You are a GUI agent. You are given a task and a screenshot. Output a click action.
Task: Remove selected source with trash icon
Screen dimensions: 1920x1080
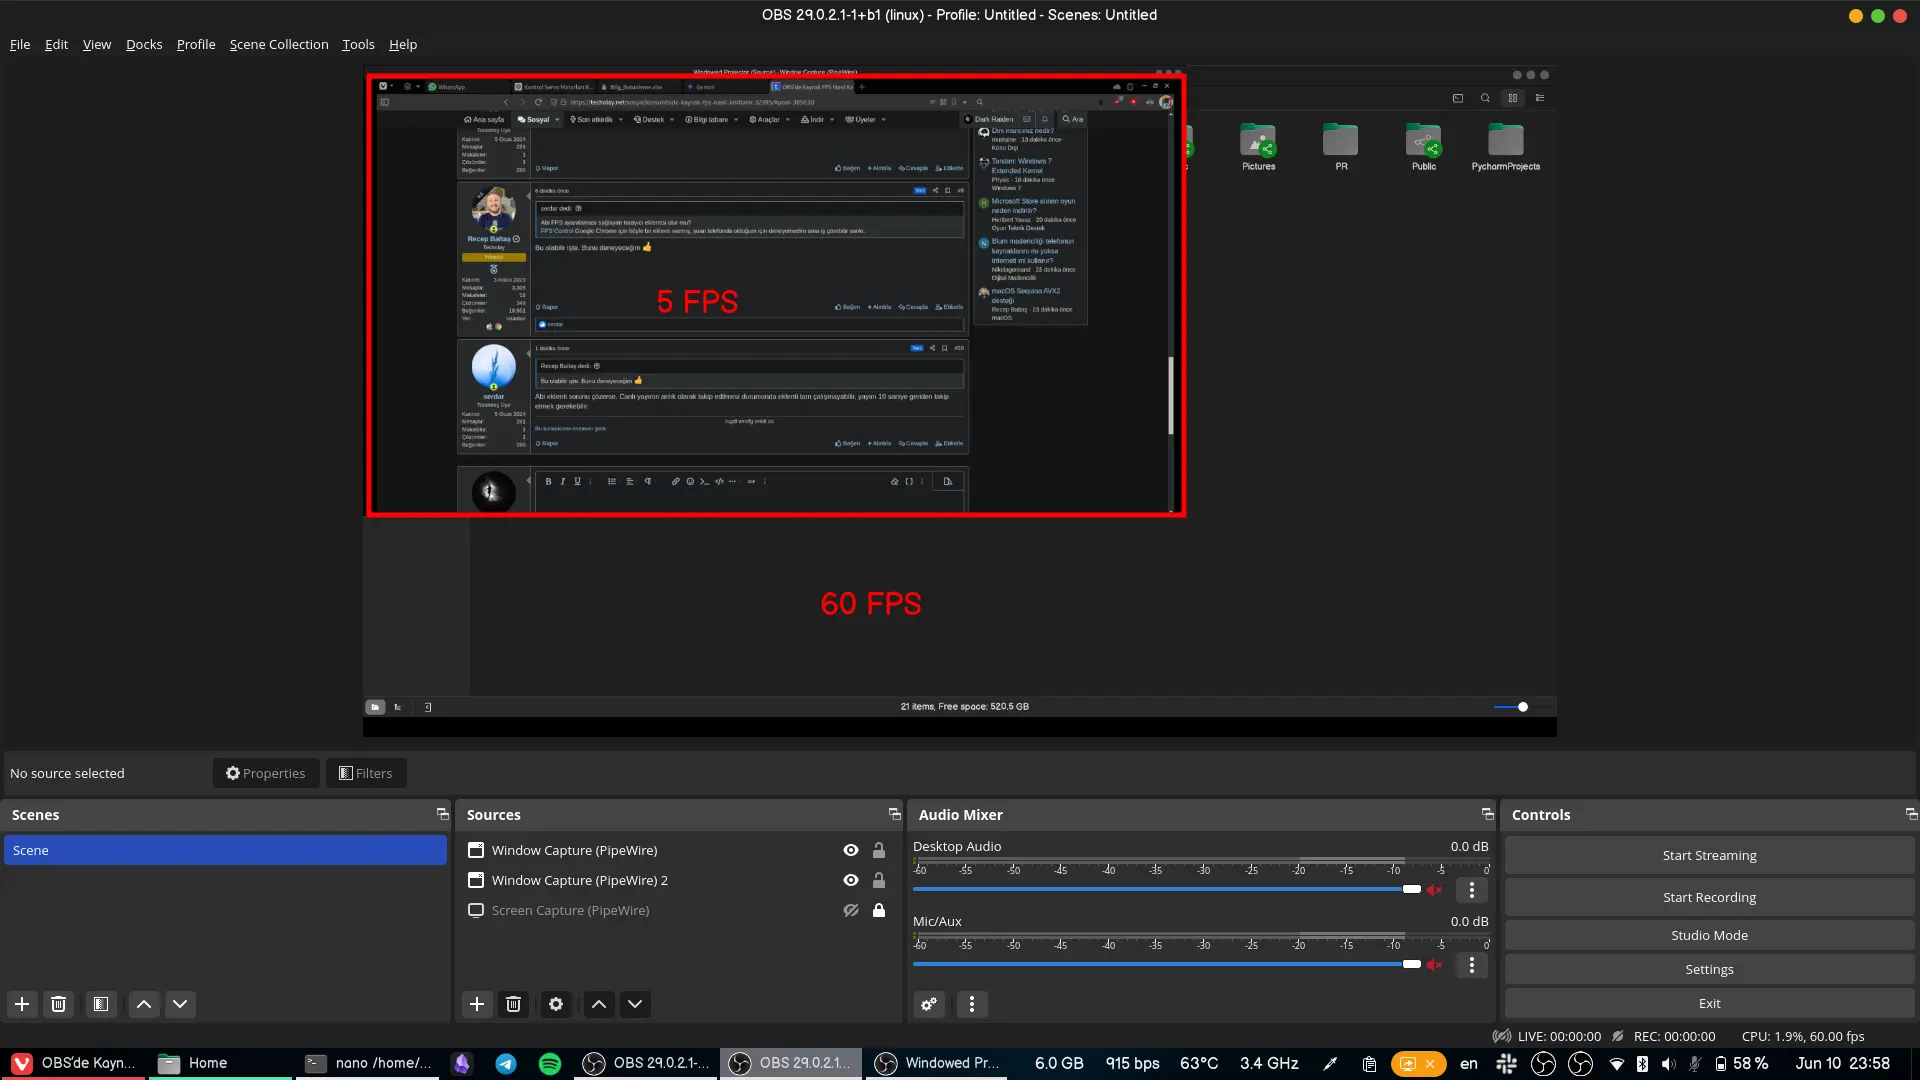point(513,1004)
